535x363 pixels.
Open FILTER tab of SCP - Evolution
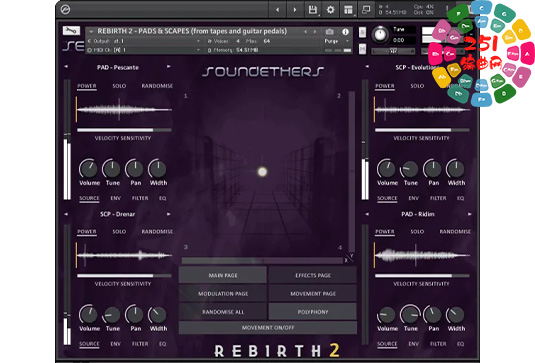coord(438,198)
